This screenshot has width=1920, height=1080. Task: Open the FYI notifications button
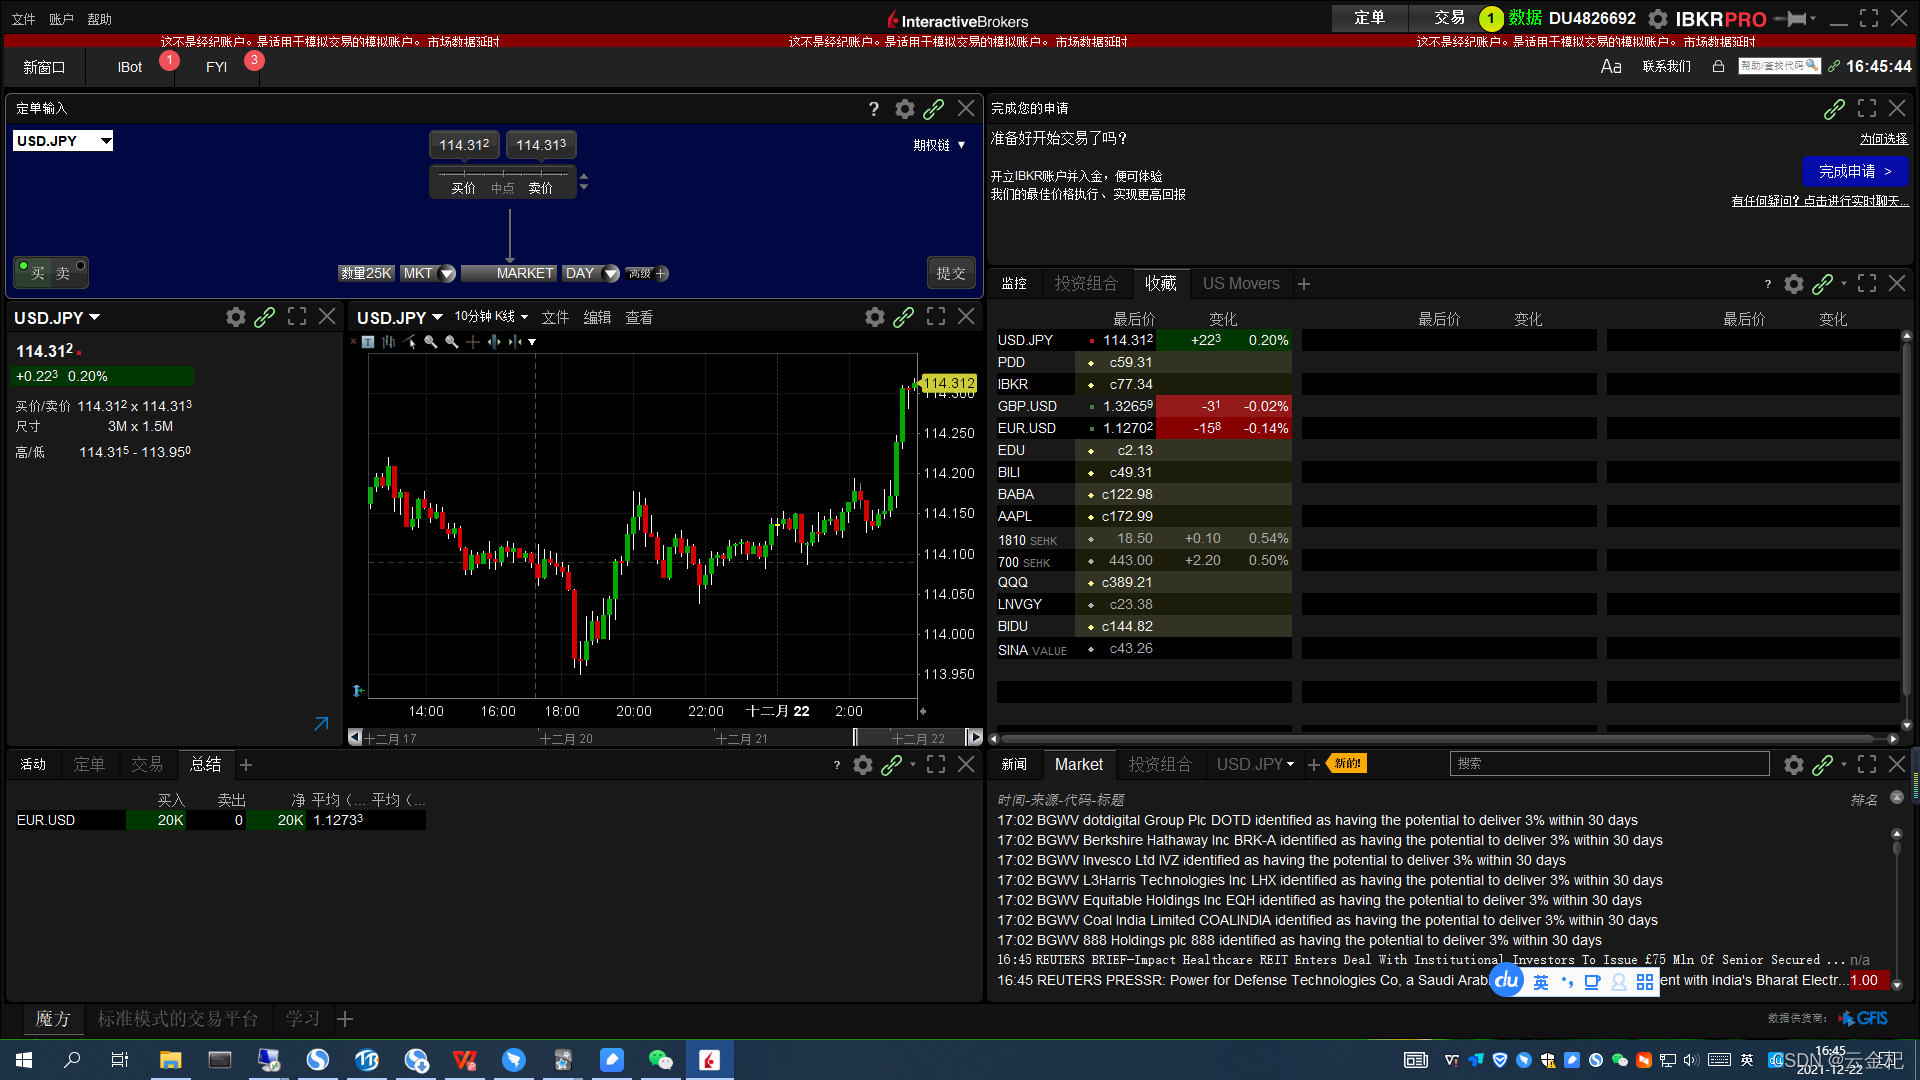coord(217,67)
